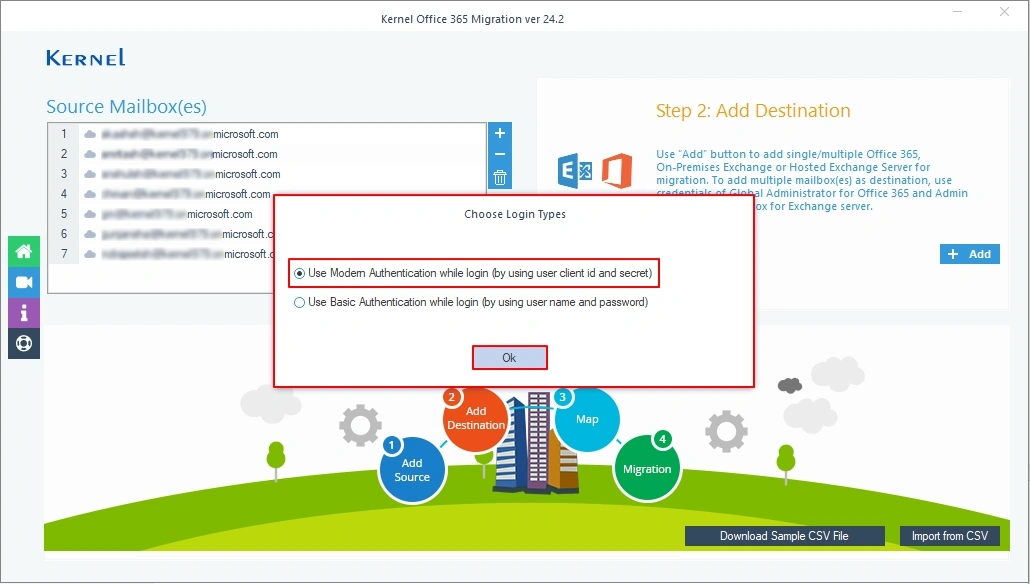Select the Home icon in the sidebar
Screen dimensions: 1030x584
click(23, 251)
